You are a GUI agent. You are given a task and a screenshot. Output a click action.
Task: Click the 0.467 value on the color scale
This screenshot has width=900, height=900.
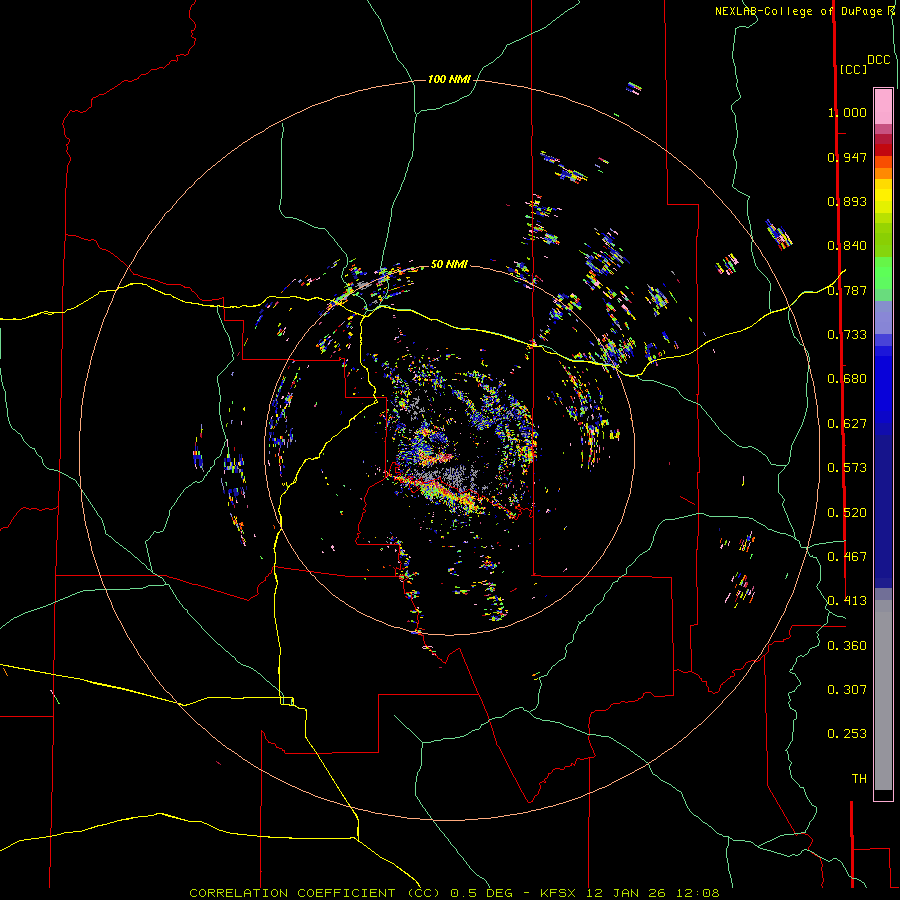point(847,556)
